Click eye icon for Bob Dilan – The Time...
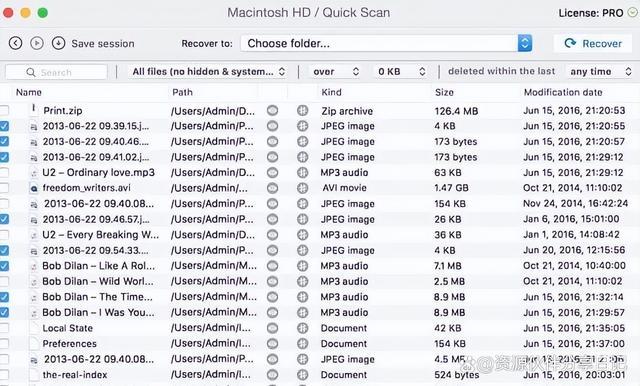This screenshot has width=640, height=386. [272, 297]
